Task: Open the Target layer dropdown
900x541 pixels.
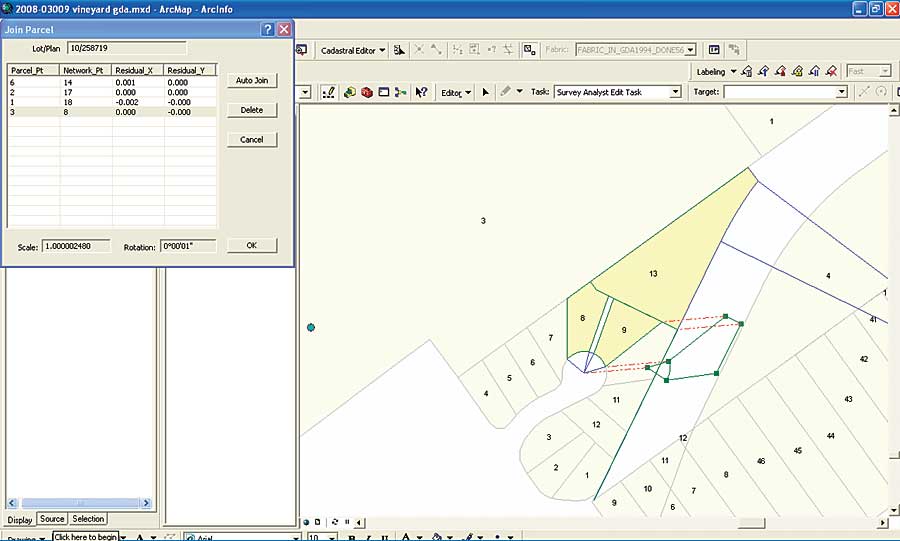Action: tap(841, 92)
